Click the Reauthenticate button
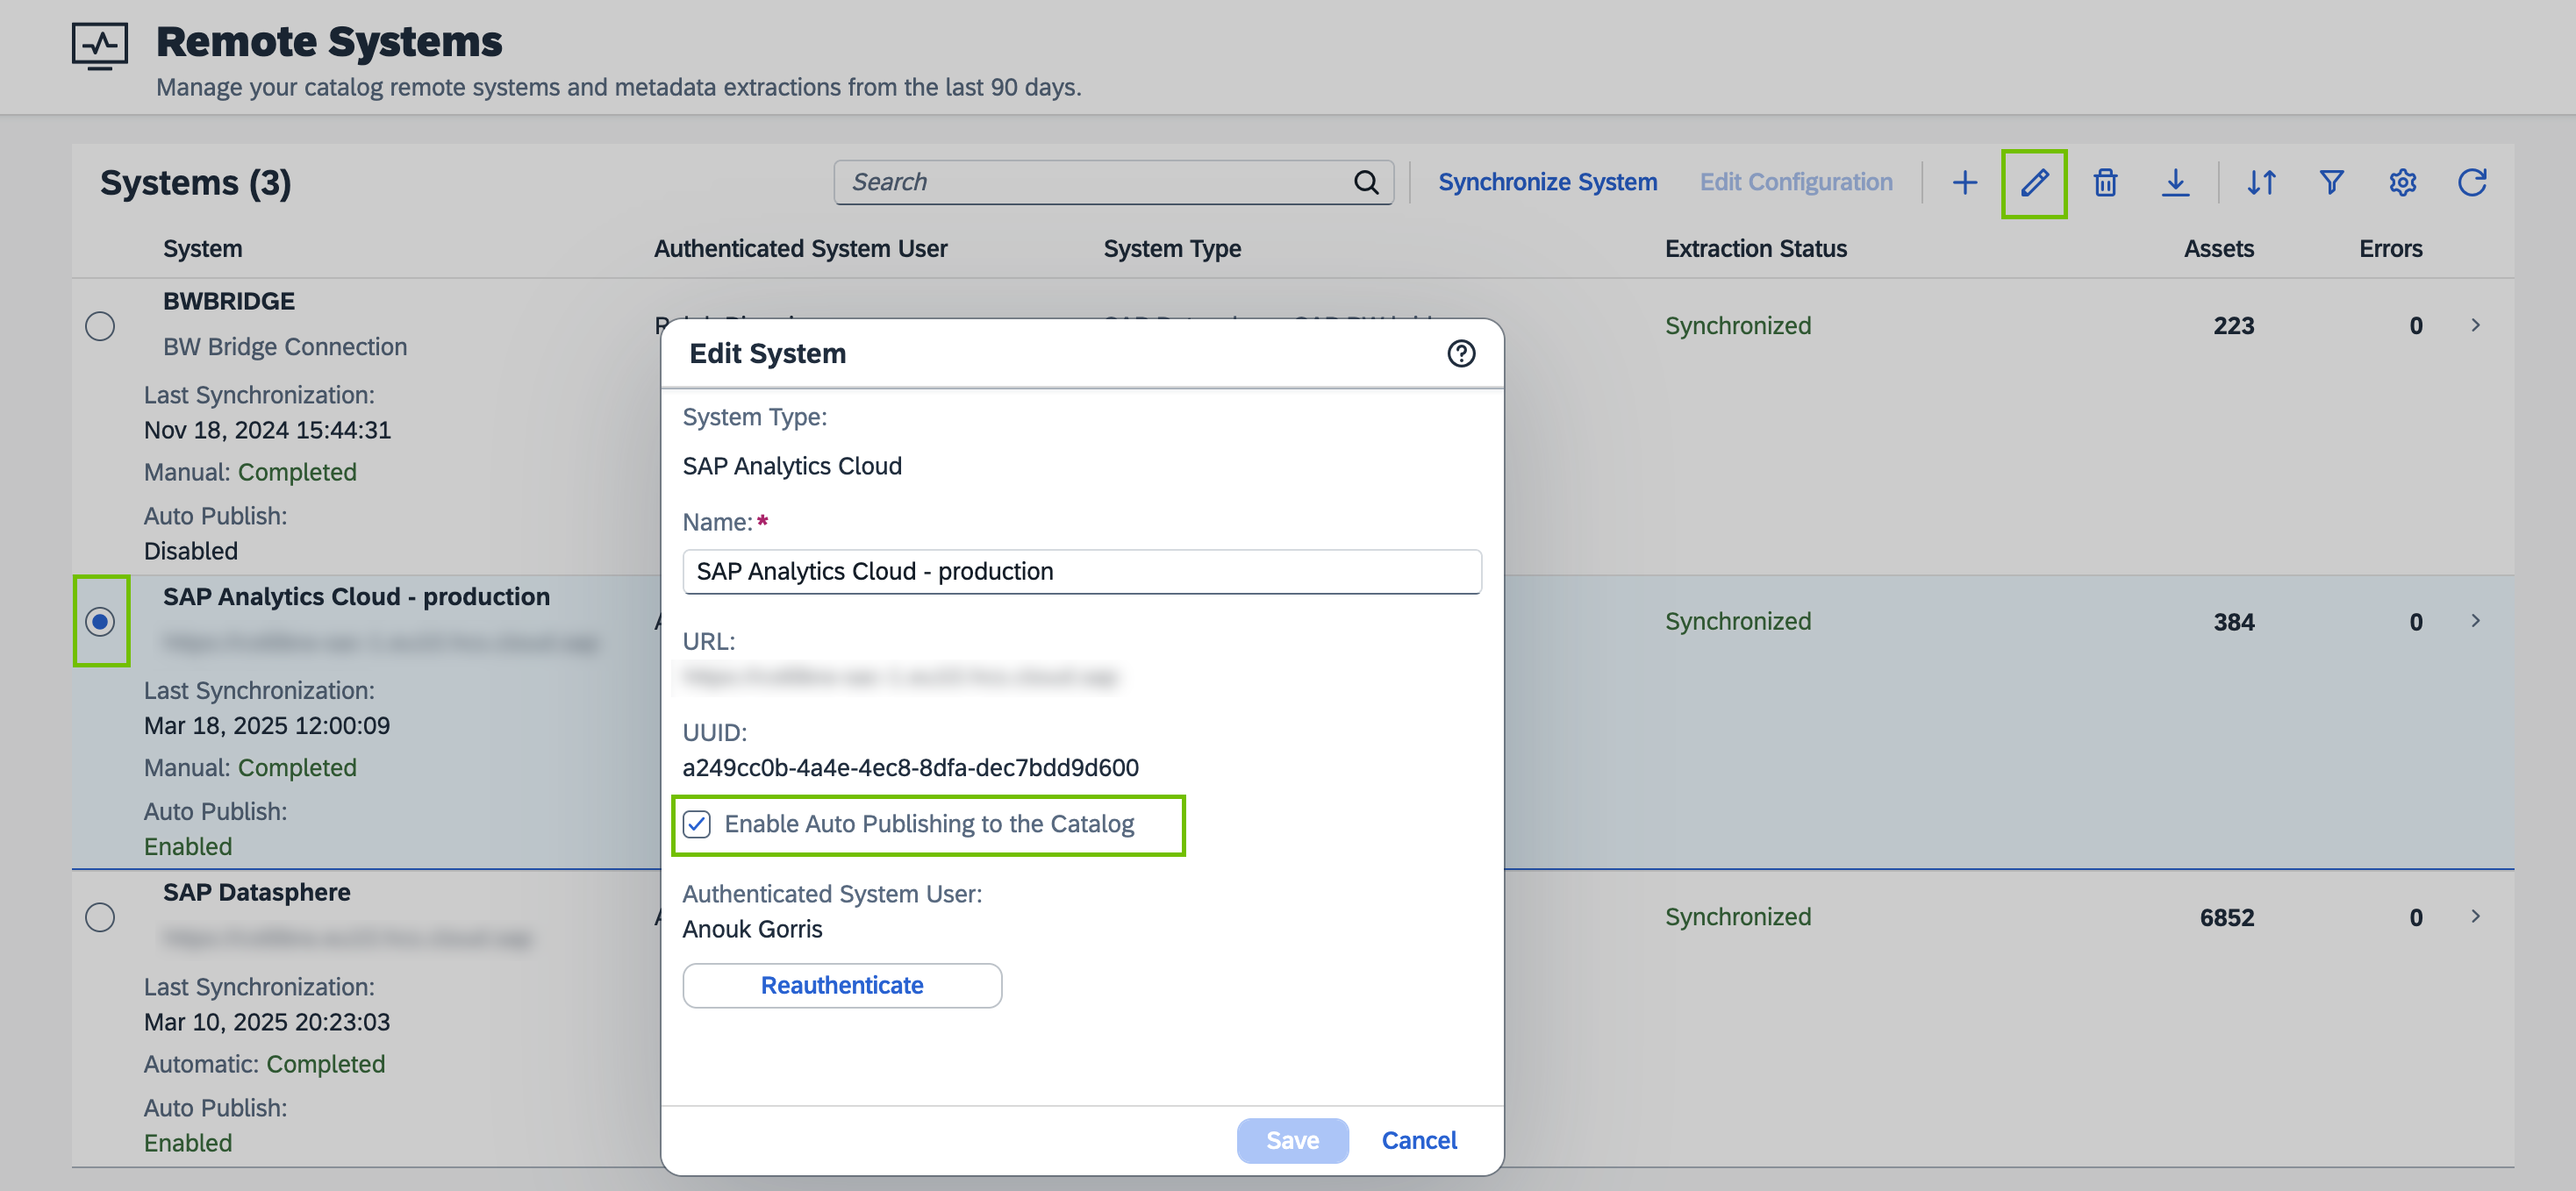This screenshot has height=1191, width=2576. pyautogui.click(x=842, y=985)
